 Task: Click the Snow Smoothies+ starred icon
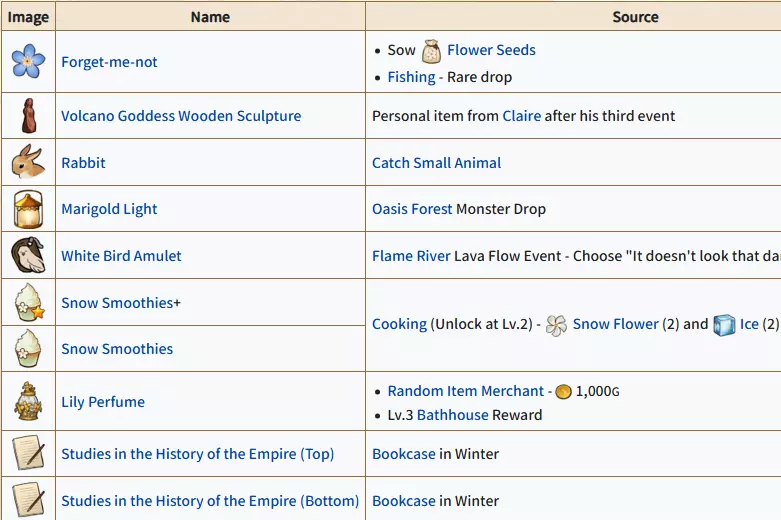tap(28, 302)
